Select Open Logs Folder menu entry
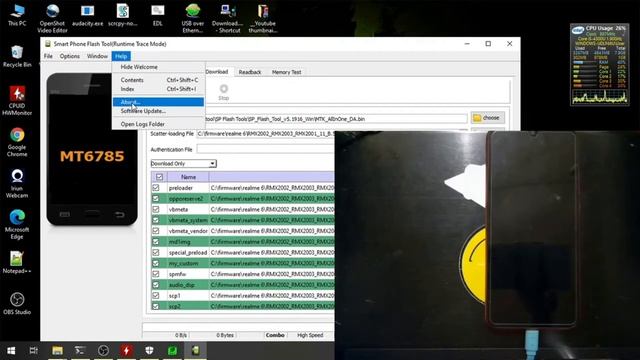 (158, 124)
